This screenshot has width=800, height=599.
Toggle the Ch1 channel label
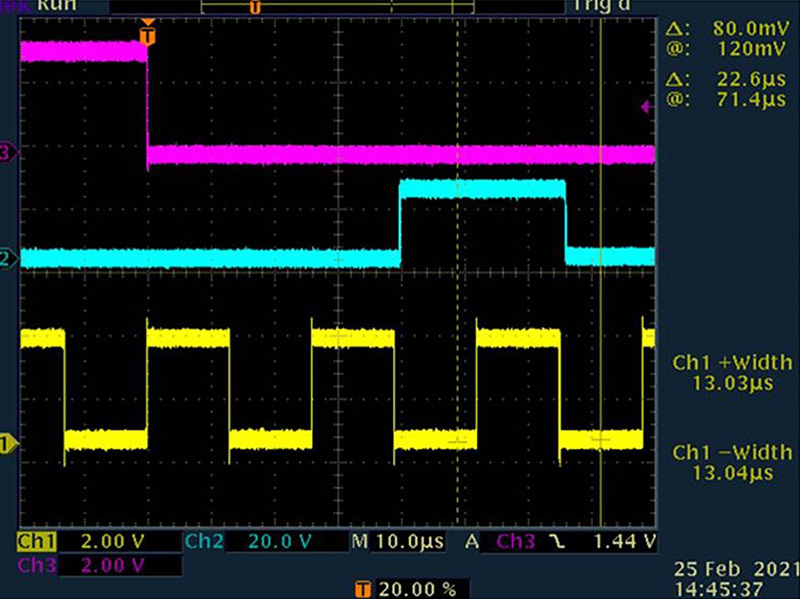click(x=37, y=542)
